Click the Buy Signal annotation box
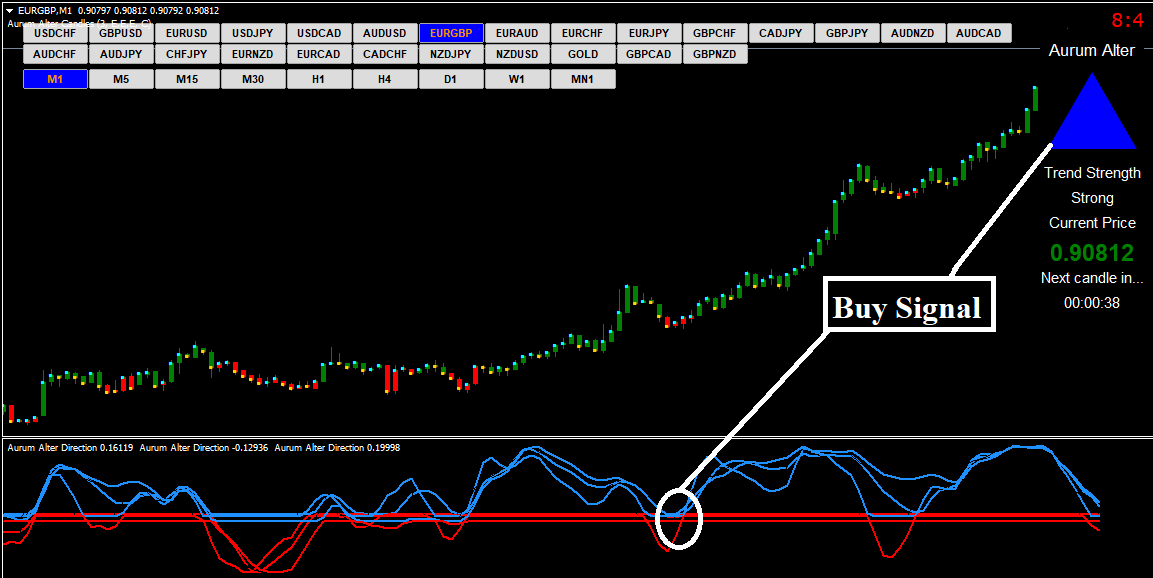The height and width of the screenshot is (578, 1153). click(x=907, y=306)
